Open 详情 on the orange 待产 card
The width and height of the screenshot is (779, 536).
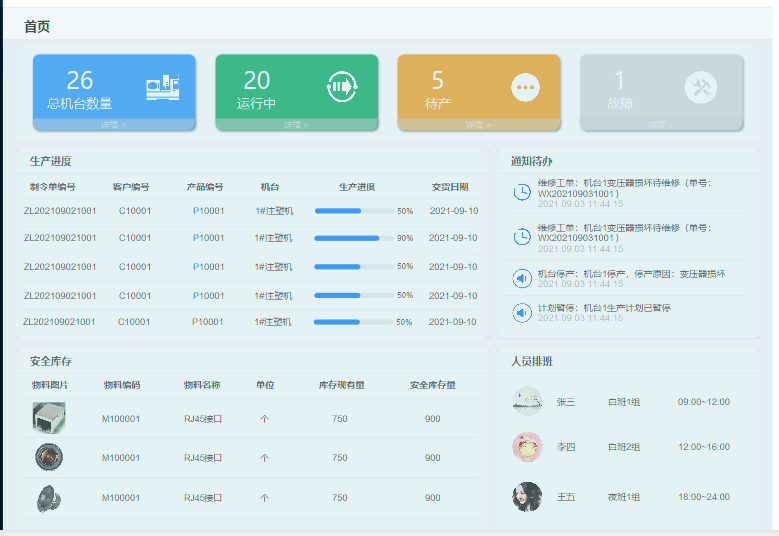click(x=478, y=125)
